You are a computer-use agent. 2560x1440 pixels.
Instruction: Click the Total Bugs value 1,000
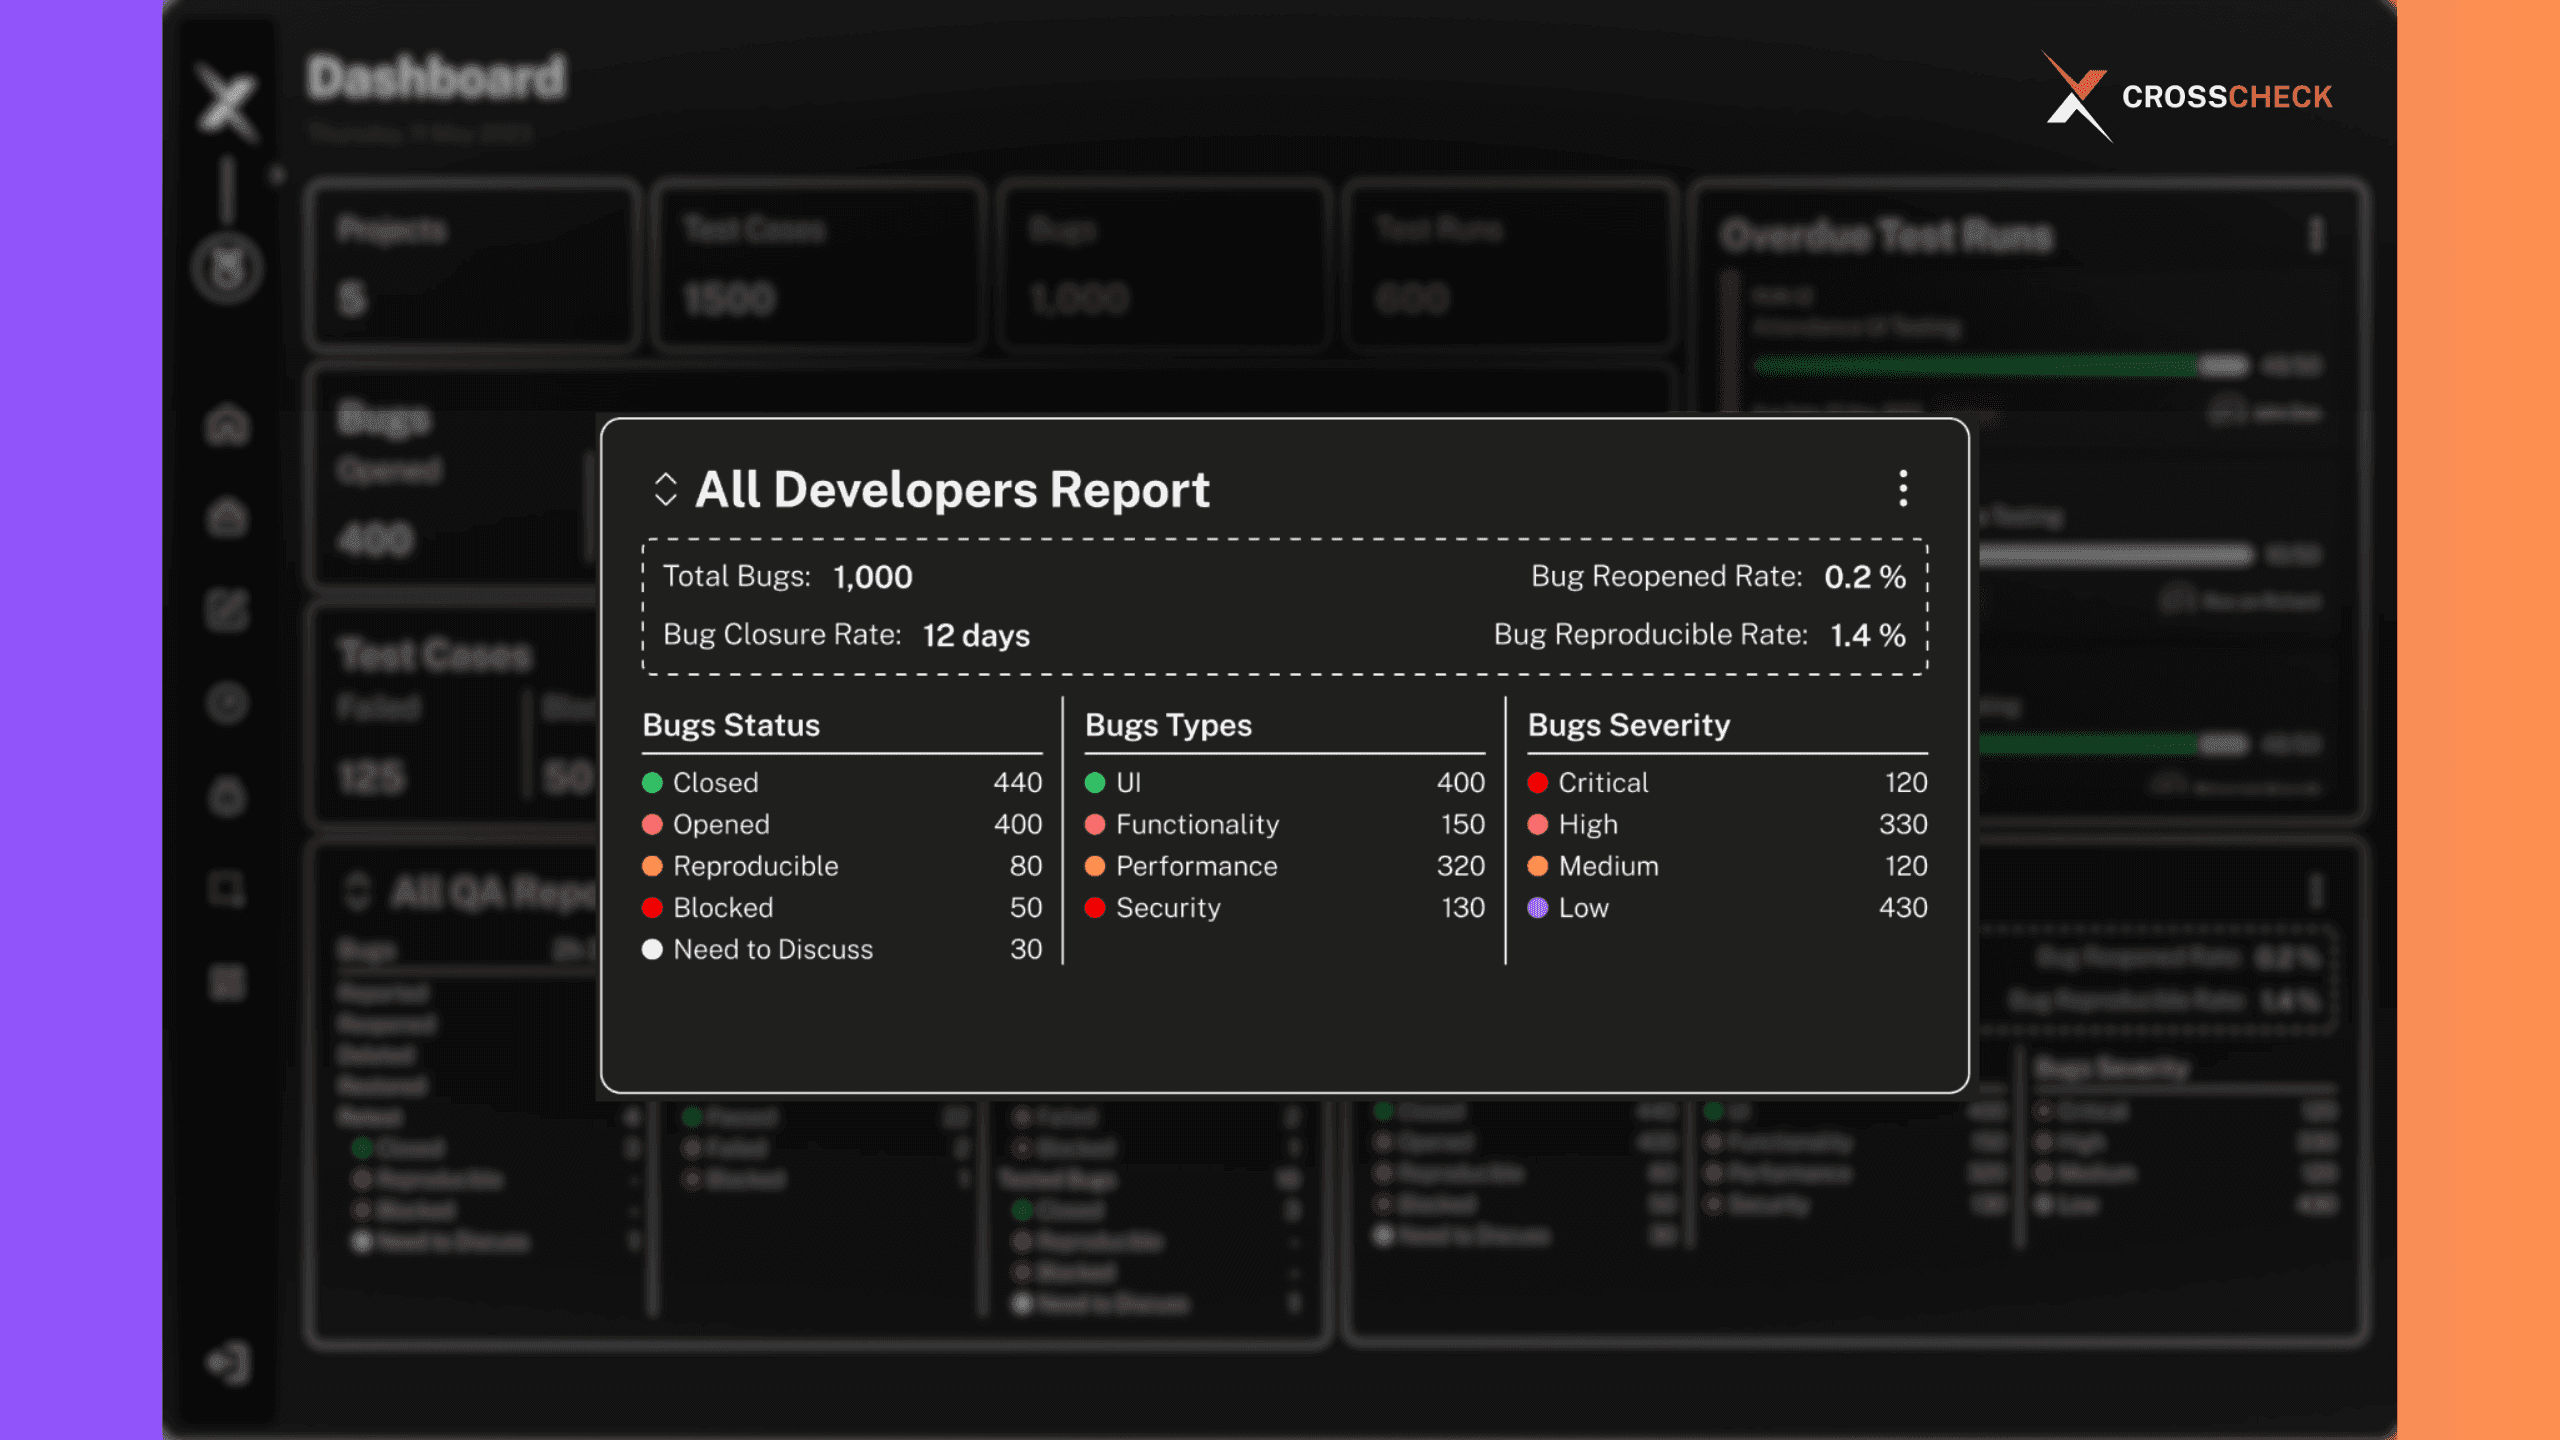873,577
